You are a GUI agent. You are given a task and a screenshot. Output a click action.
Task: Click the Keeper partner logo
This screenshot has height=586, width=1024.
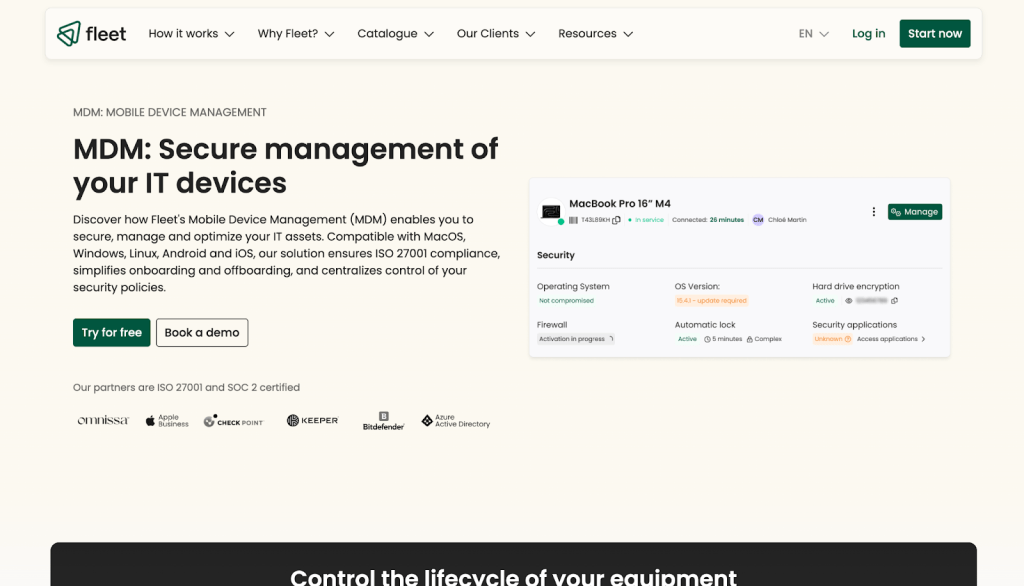(x=312, y=421)
